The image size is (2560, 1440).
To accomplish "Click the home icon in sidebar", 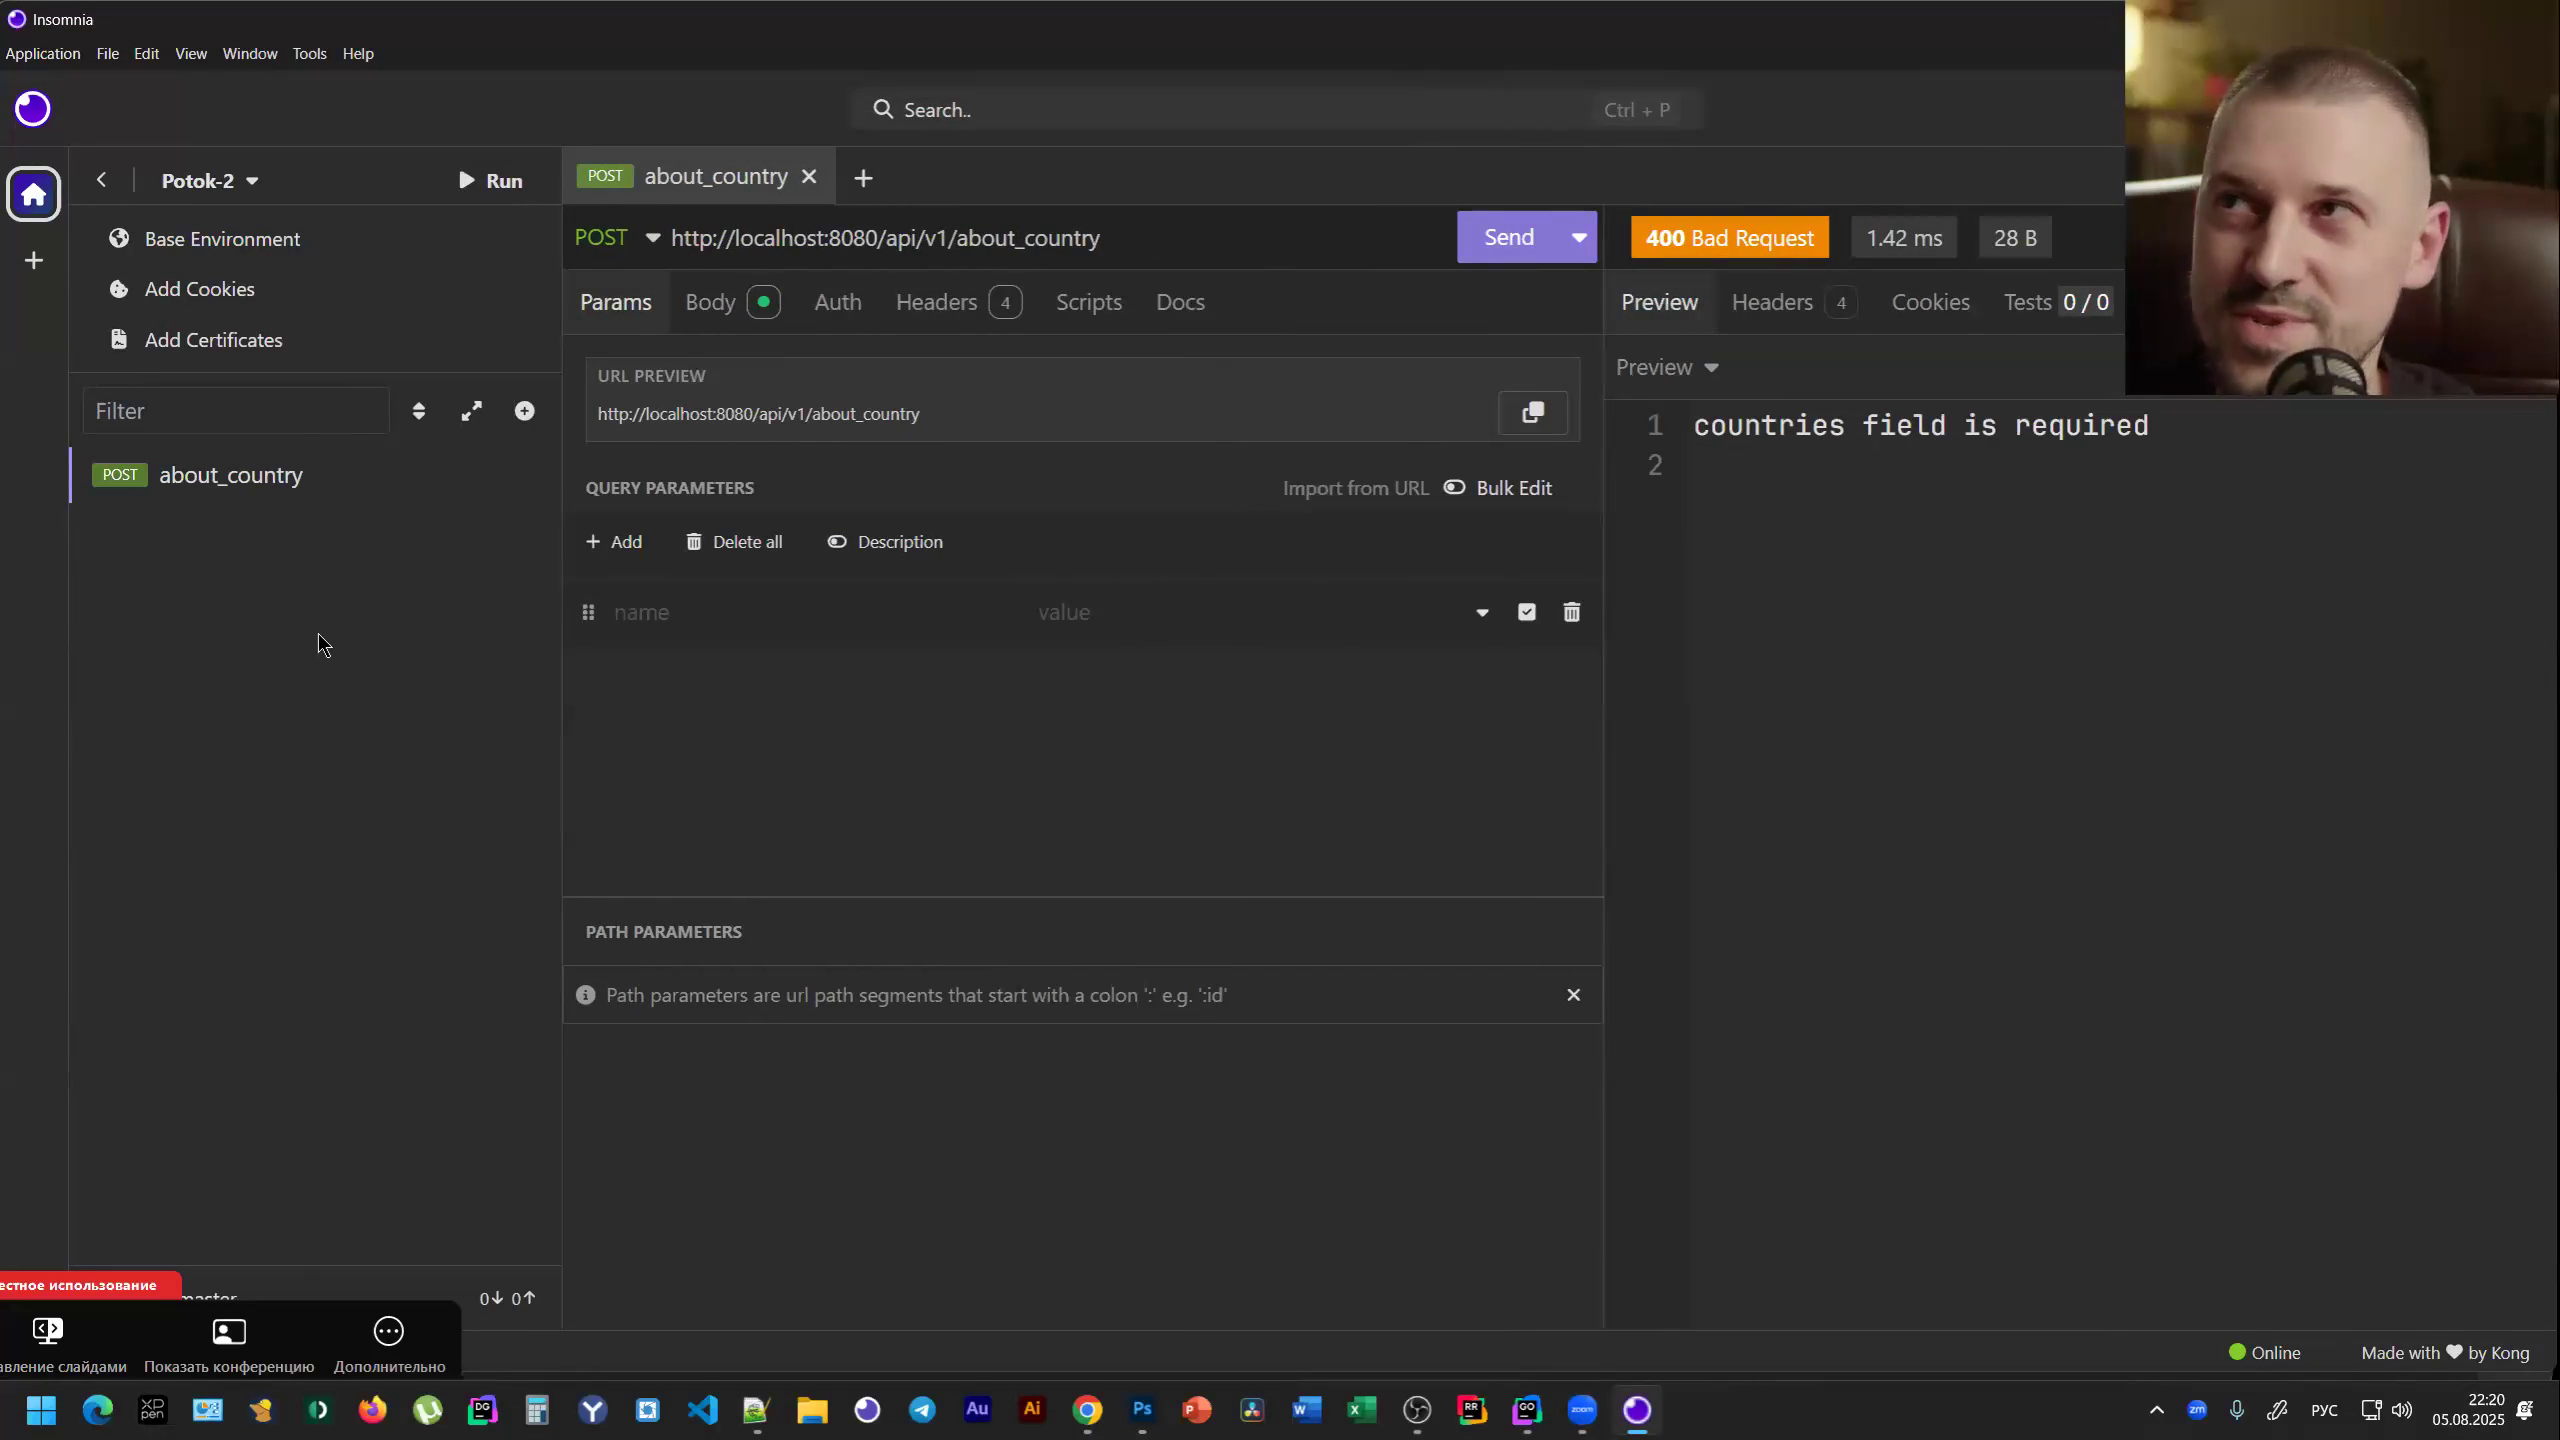I will pos(34,194).
